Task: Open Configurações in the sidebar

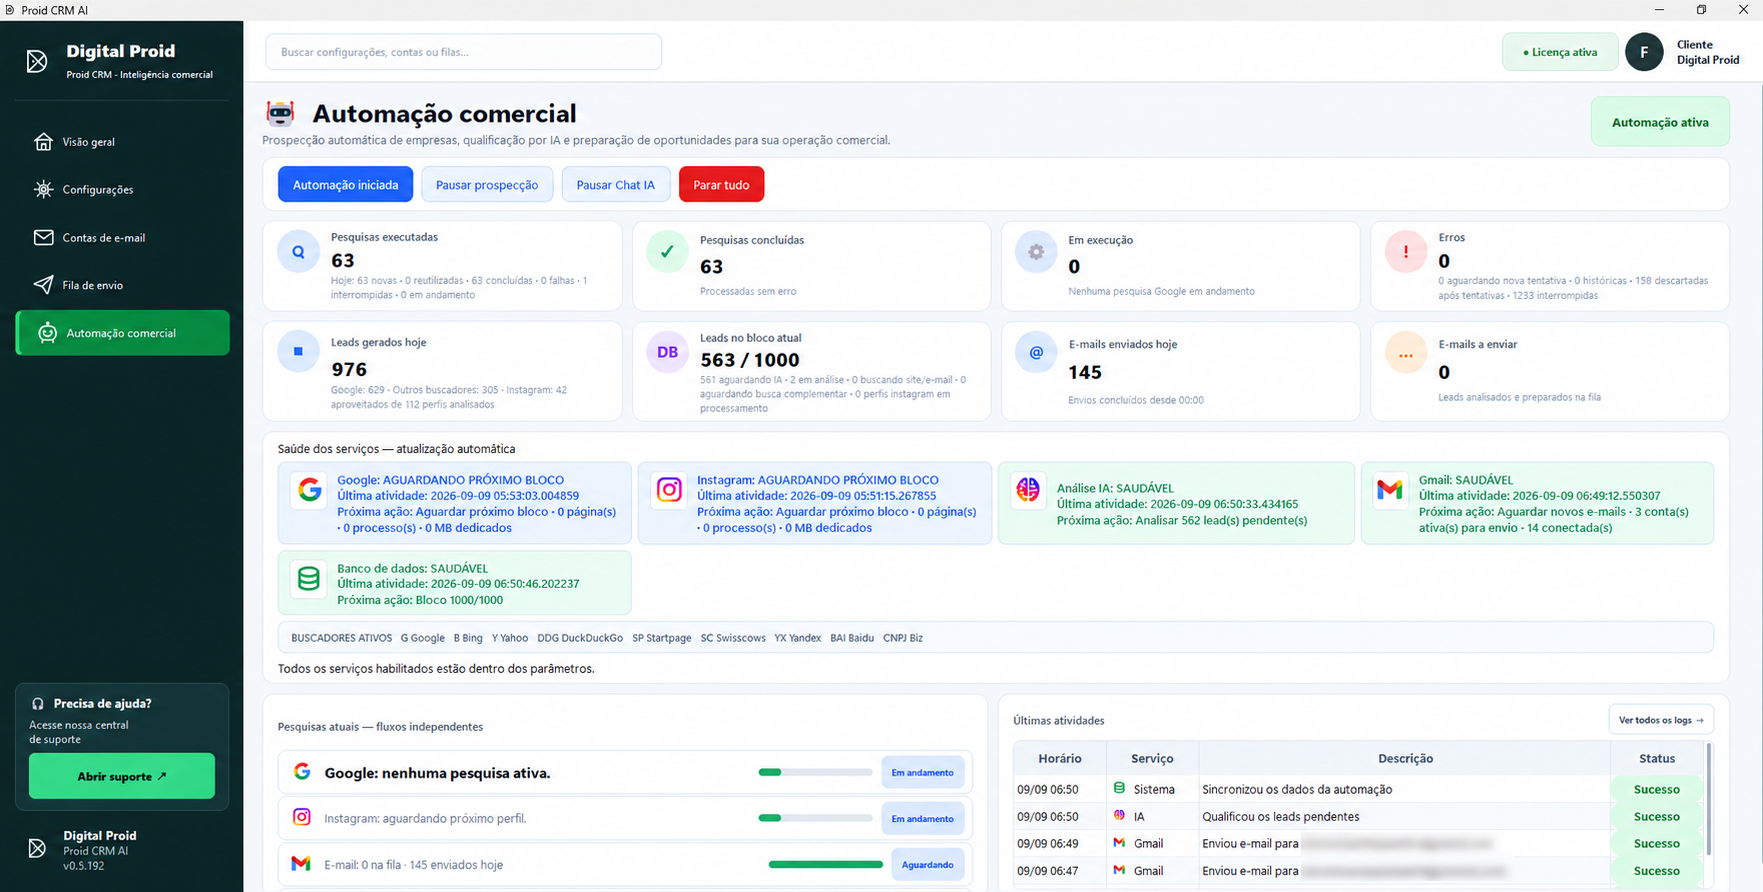Action: (122, 189)
